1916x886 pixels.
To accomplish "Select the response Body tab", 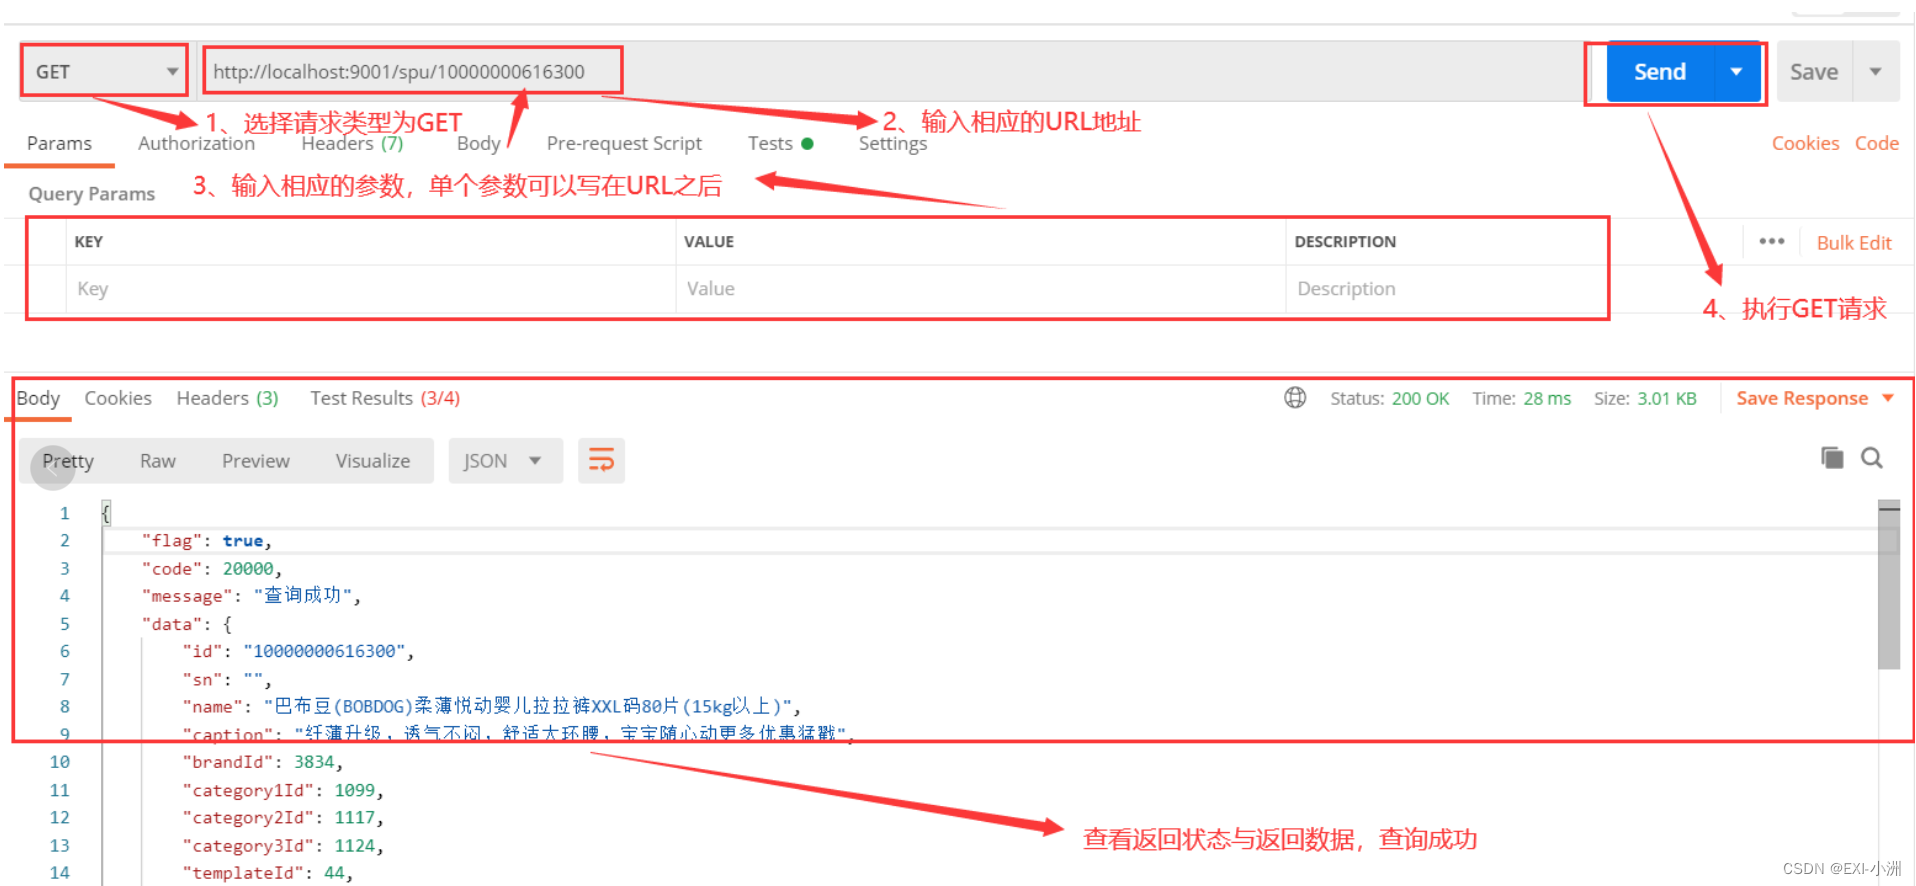I will tap(39, 398).
